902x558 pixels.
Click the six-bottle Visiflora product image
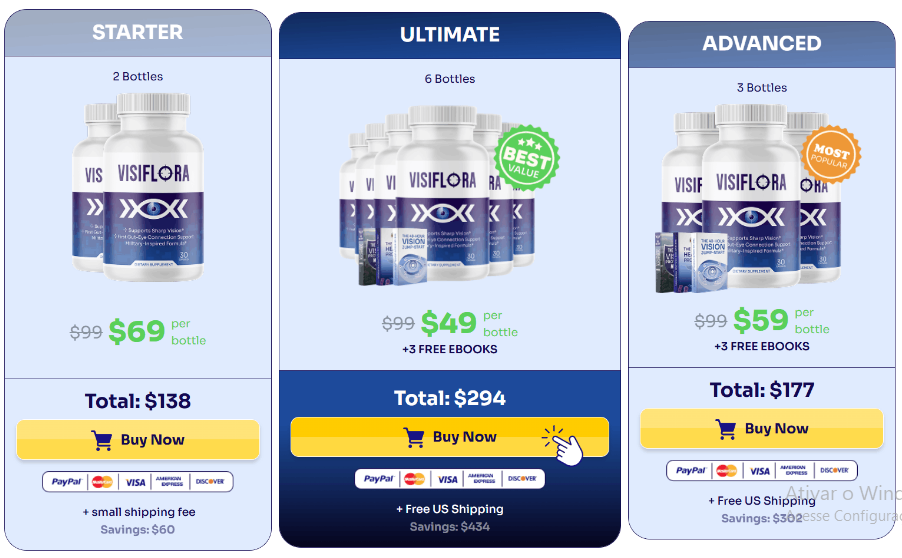(x=440, y=196)
